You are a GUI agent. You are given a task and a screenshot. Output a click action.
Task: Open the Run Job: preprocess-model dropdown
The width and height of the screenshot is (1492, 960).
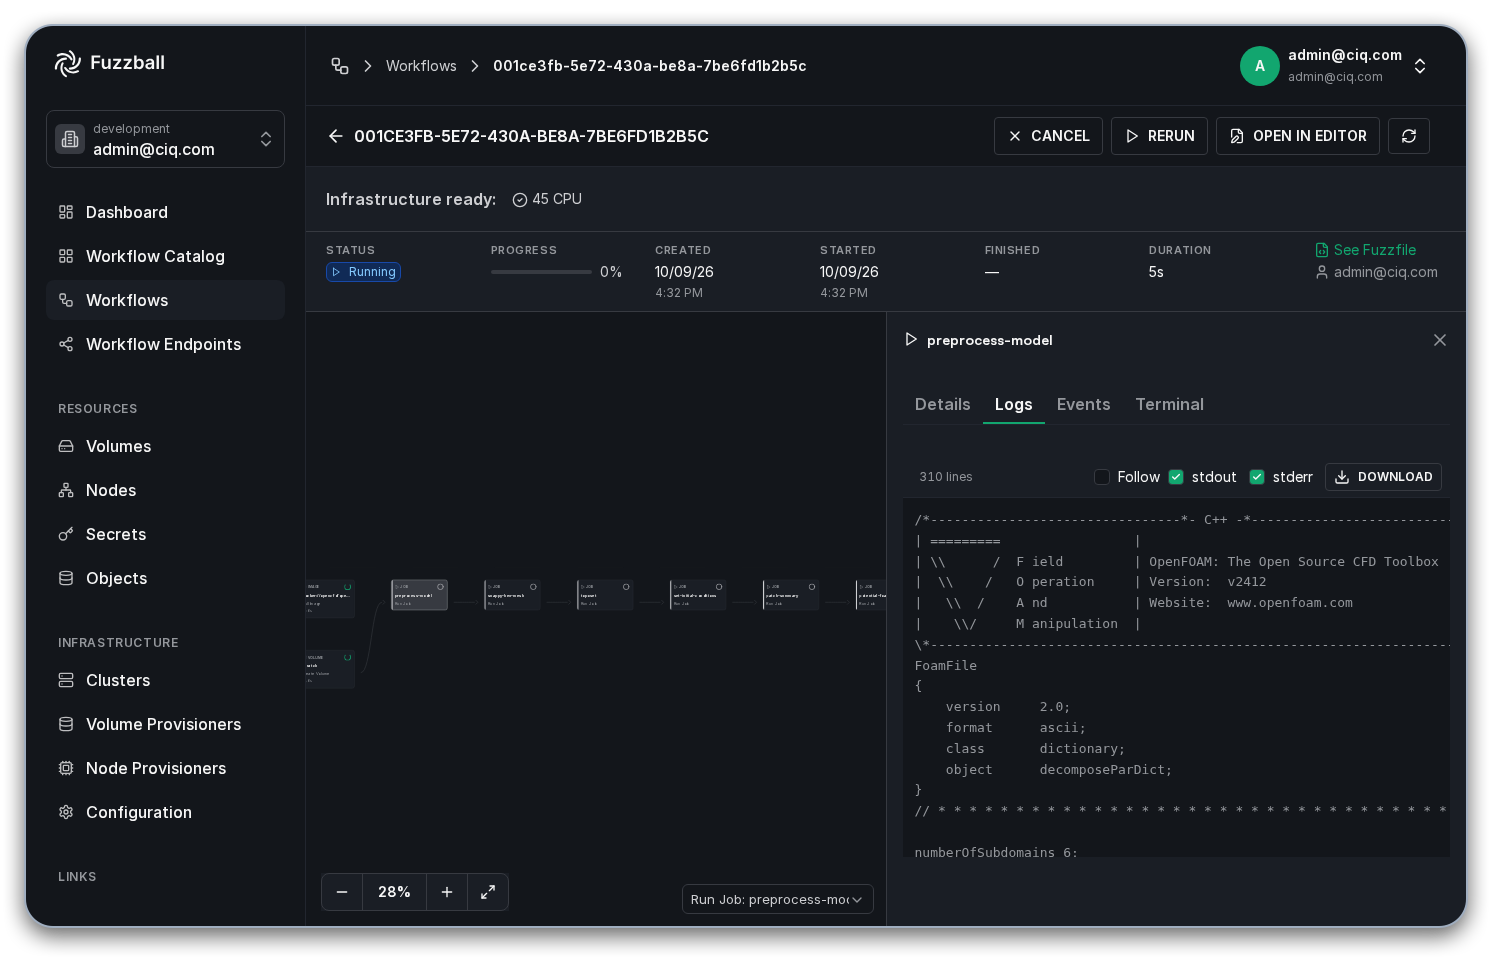(x=778, y=899)
